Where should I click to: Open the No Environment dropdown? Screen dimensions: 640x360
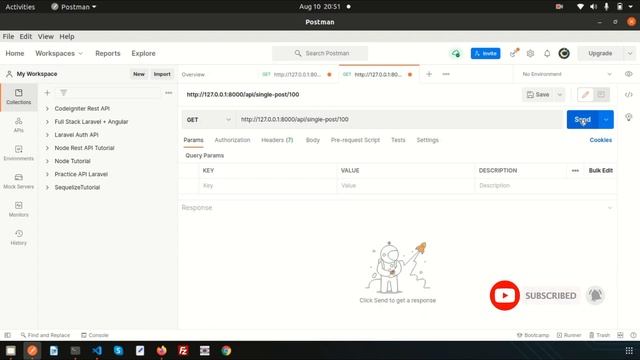pyautogui.click(x=567, y=74)
